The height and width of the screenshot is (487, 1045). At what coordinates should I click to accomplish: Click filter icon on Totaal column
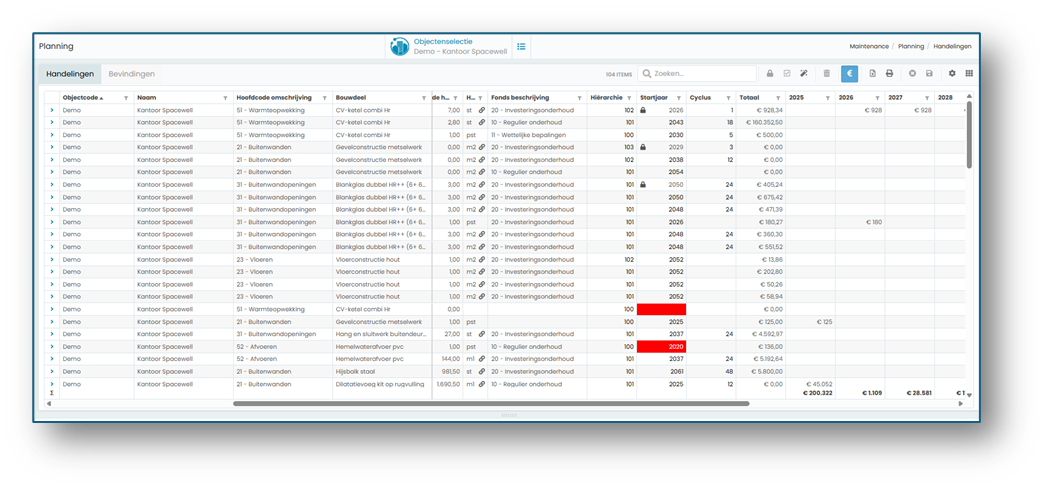click(x=778, y=98)
